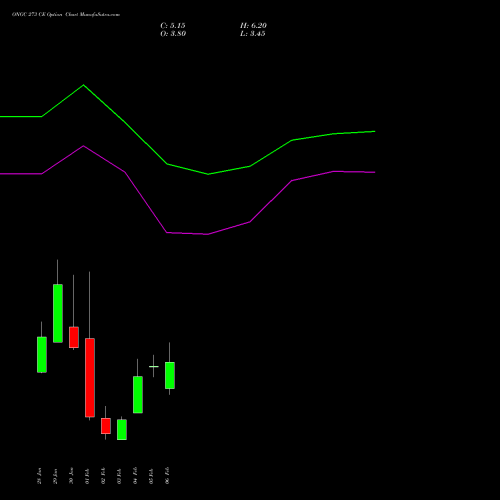
Task: Click the '04 Feb' date label
Action: click(x=135, y=476)
